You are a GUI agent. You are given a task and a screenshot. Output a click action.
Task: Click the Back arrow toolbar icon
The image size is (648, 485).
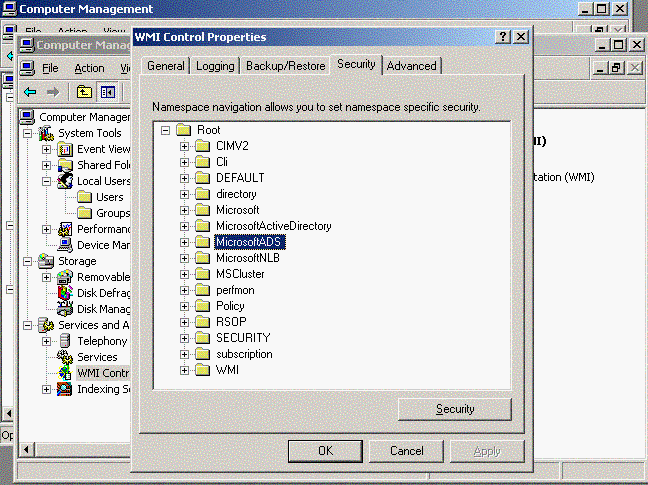30,92
